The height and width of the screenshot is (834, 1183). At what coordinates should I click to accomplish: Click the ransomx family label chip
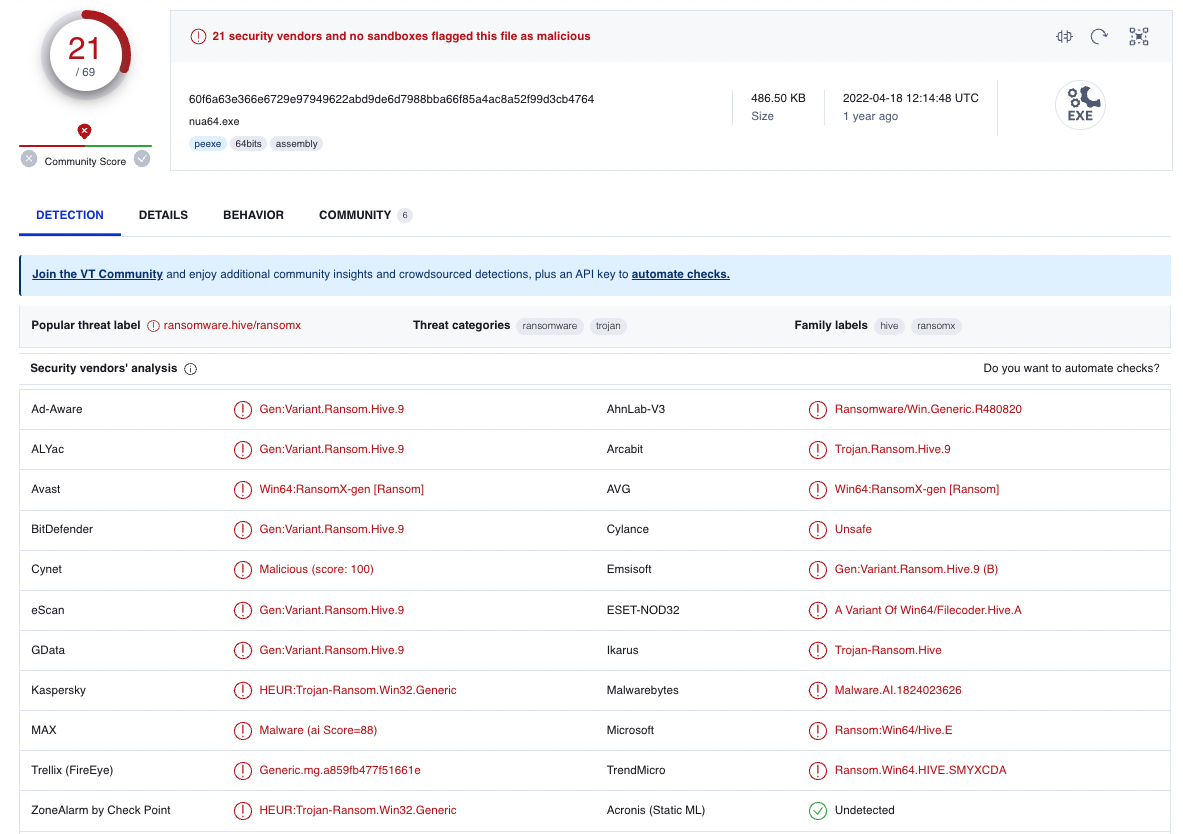click(936, 326)
